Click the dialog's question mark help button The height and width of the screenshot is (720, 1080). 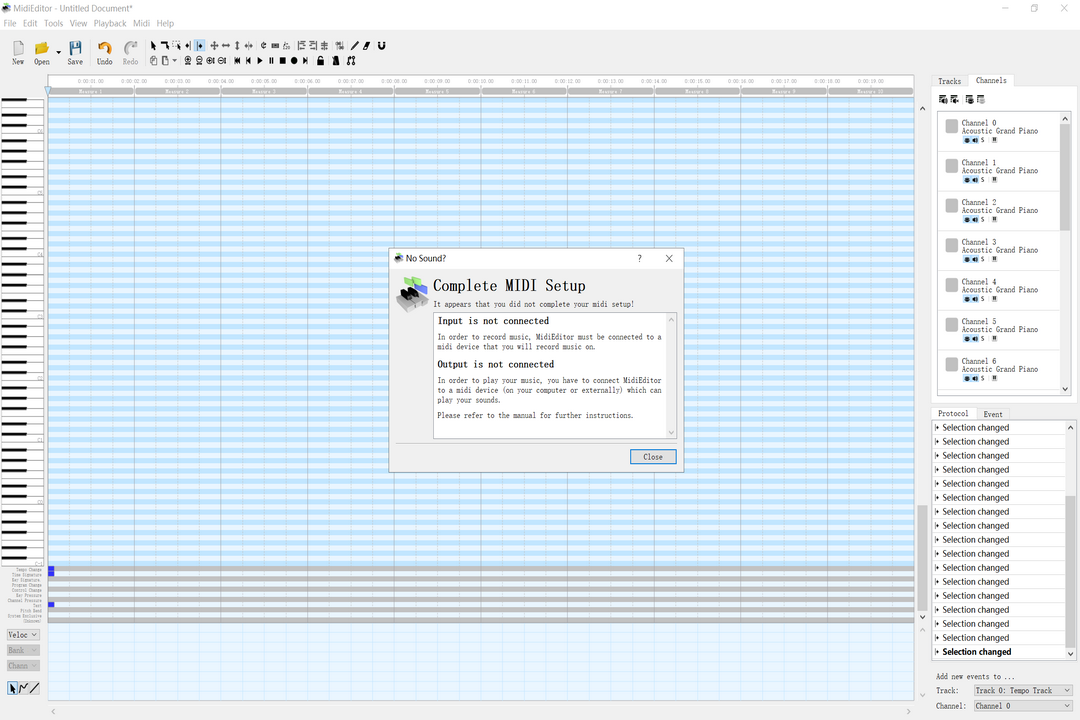pos(639,258)
